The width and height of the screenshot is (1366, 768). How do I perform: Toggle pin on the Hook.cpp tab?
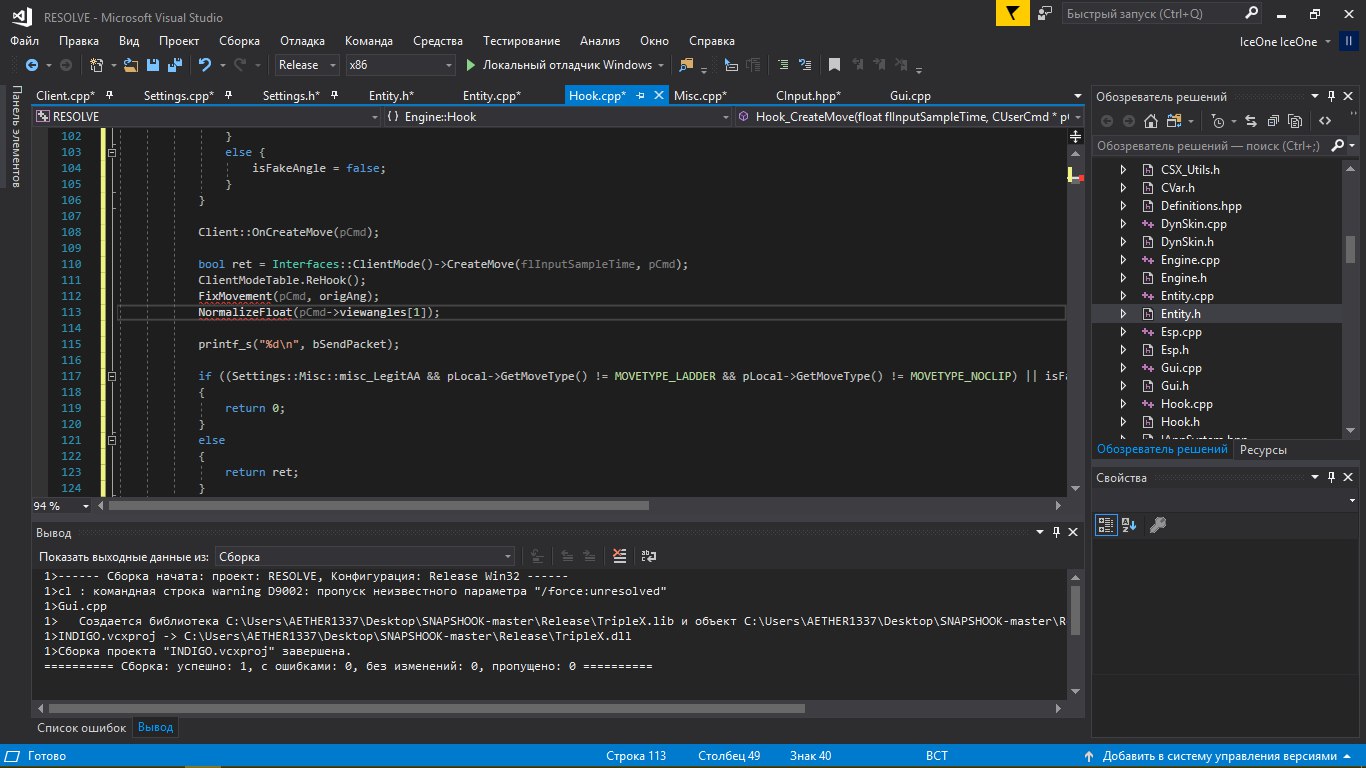[641, 96]
